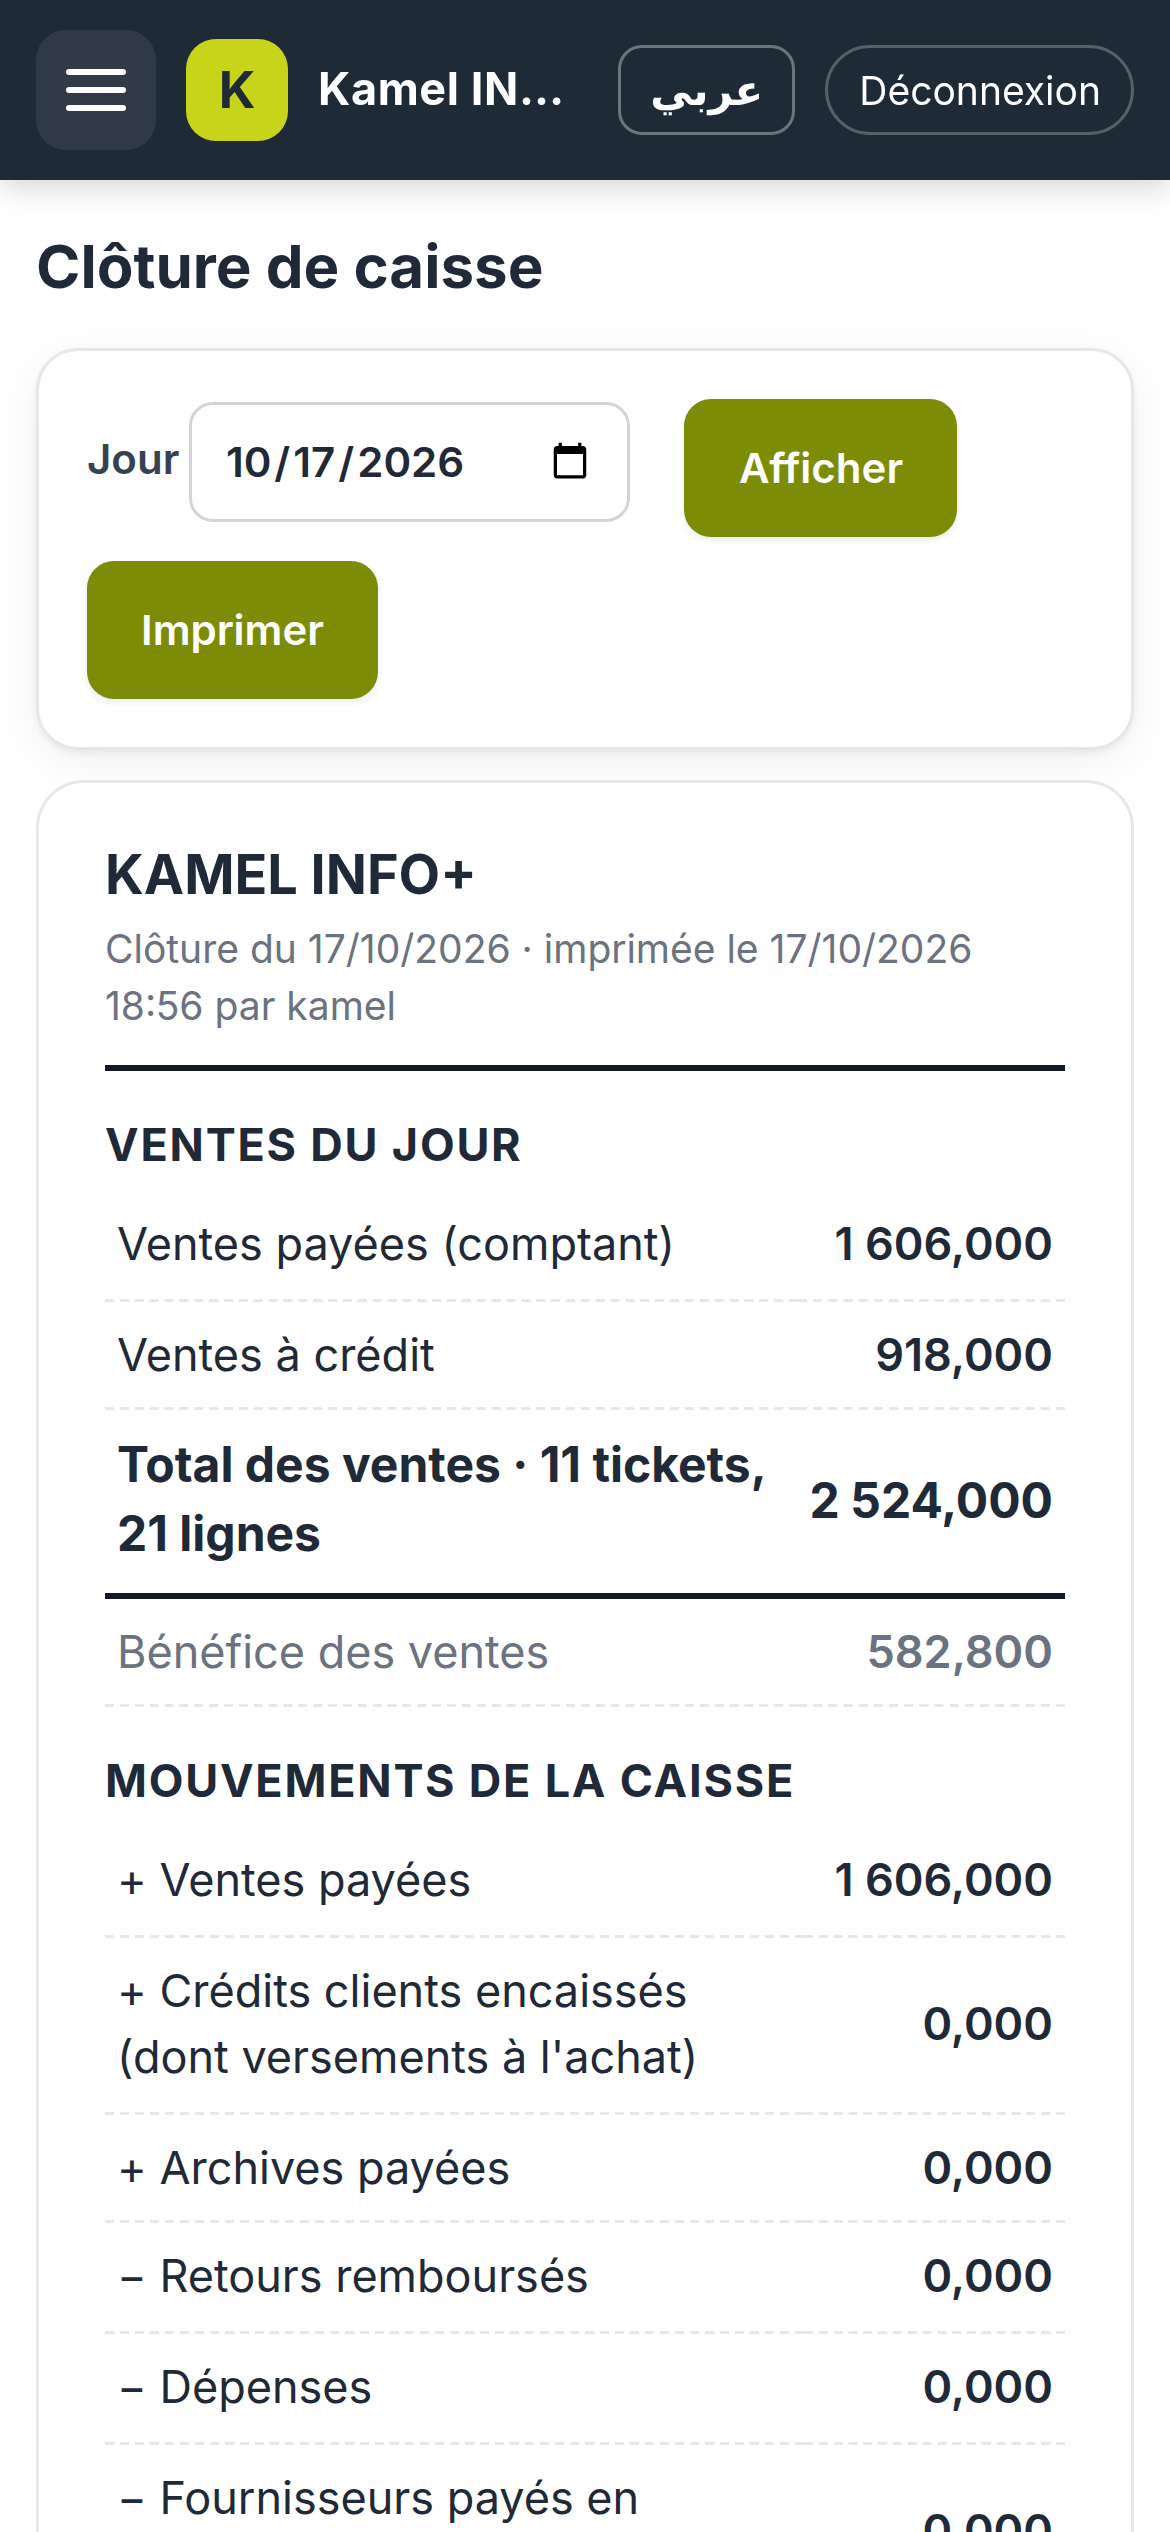Click the Déconnexion button
1170x2532 pixels.
tap(979, 90)
